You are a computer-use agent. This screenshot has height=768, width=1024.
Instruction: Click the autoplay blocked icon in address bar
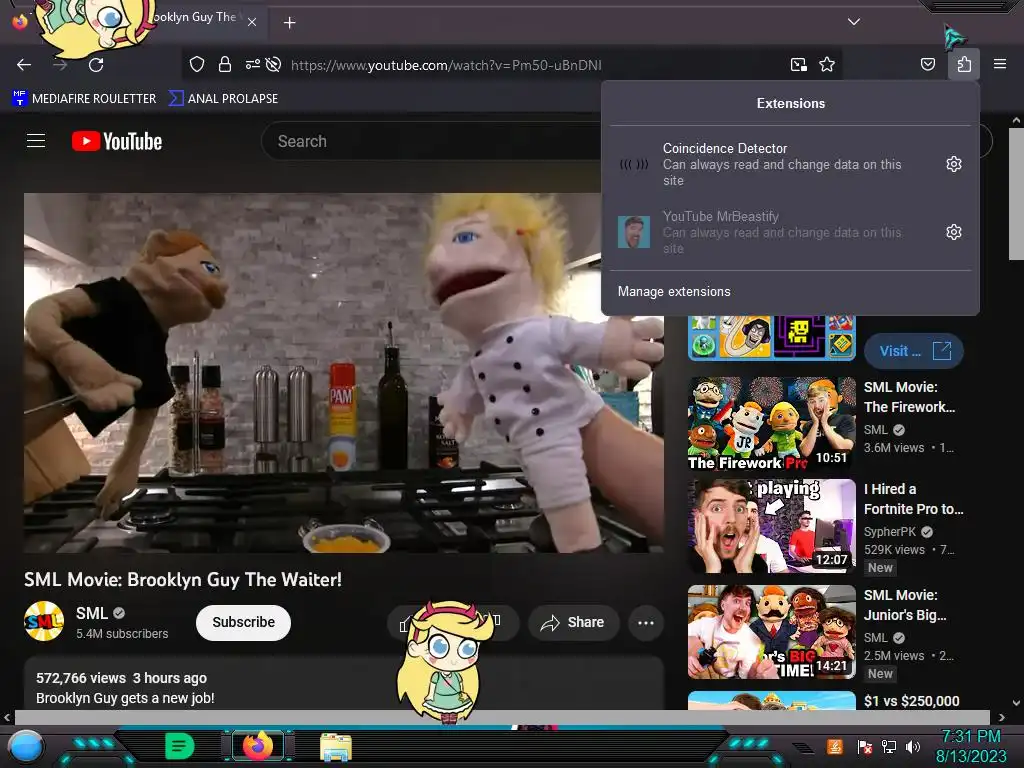click(x=274, y=64)
